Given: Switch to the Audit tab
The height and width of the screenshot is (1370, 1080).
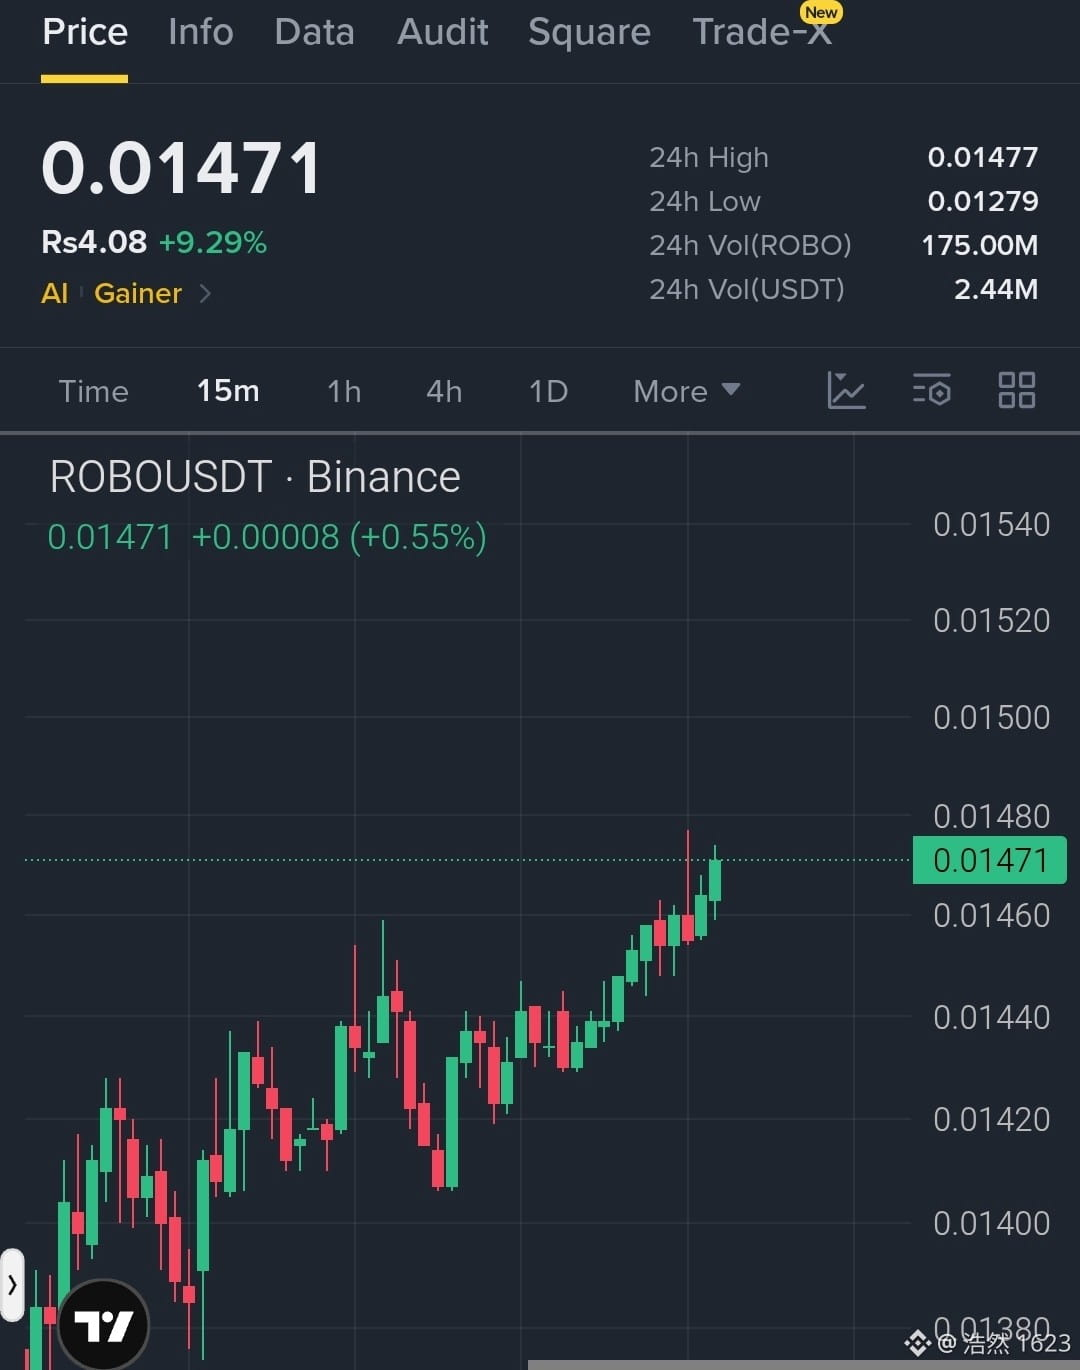Looking at the screenshot, I should [442, 32].
